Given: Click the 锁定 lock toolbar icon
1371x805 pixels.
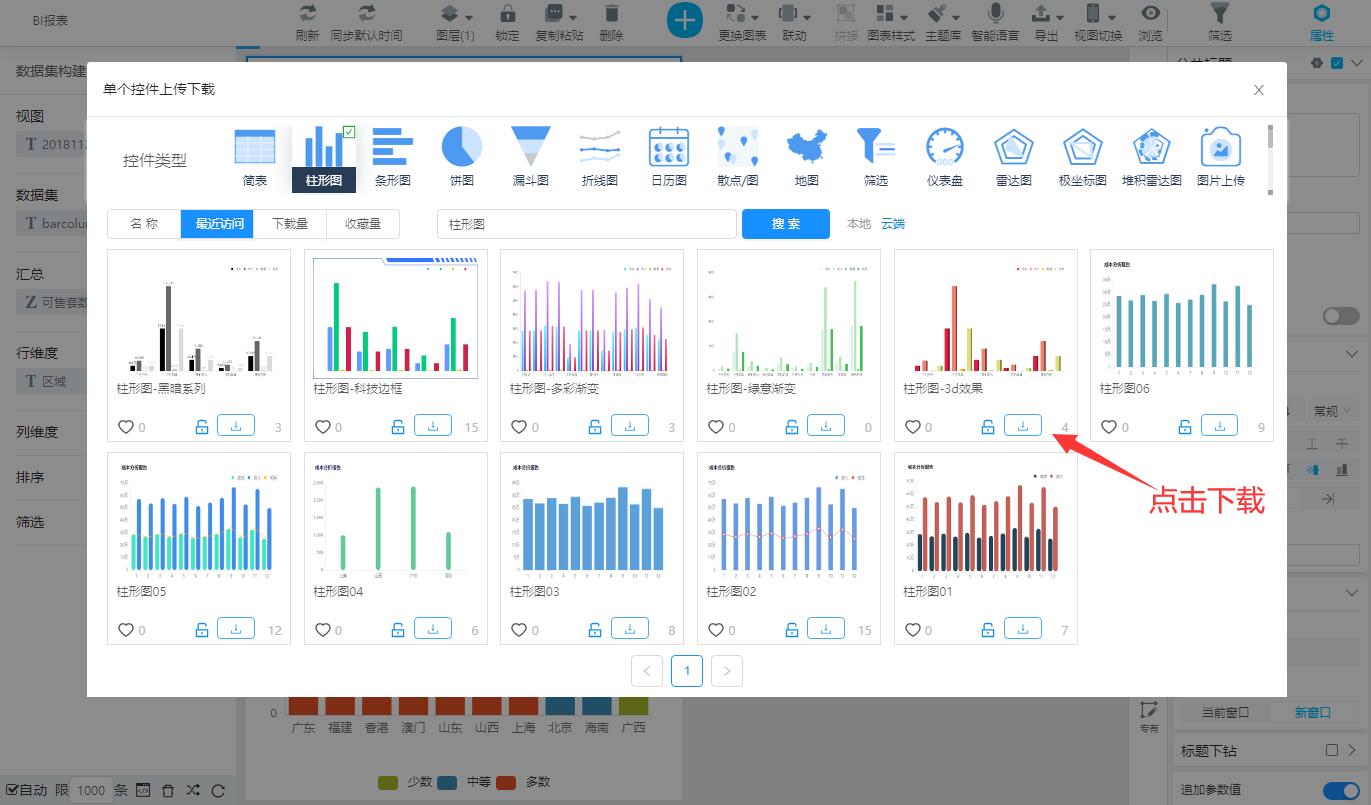Looking at the screenshot, I should 507,14.
